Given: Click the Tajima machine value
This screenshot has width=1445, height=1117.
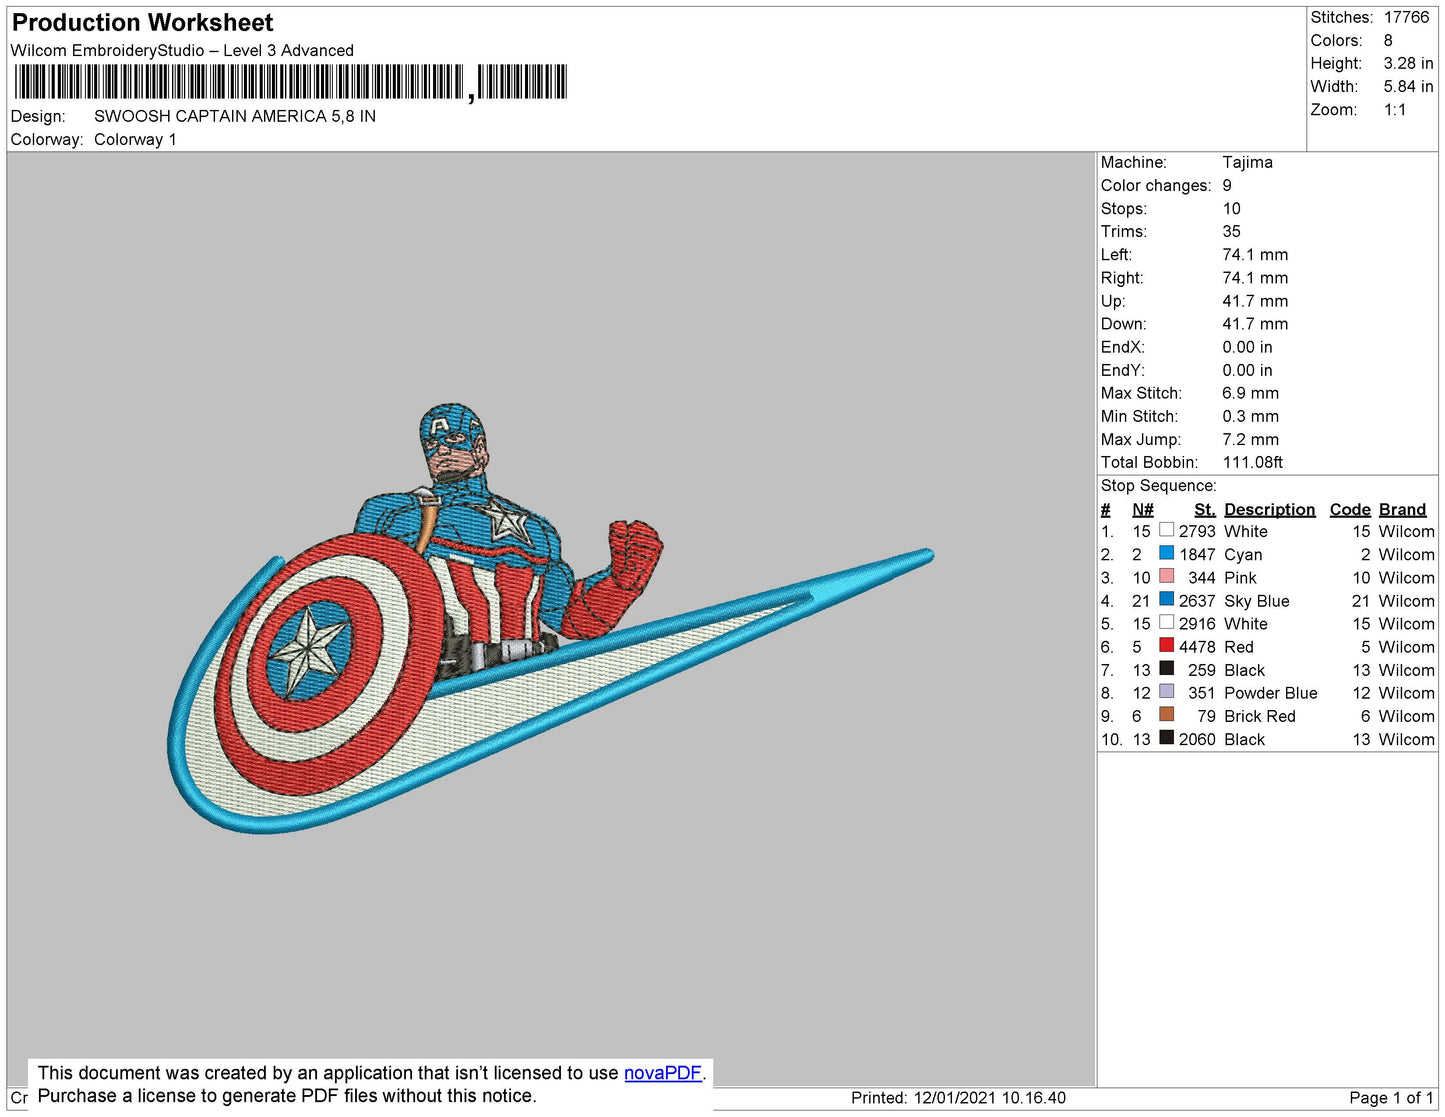Looking at the screenshot, I should (x=1247, y=162).
